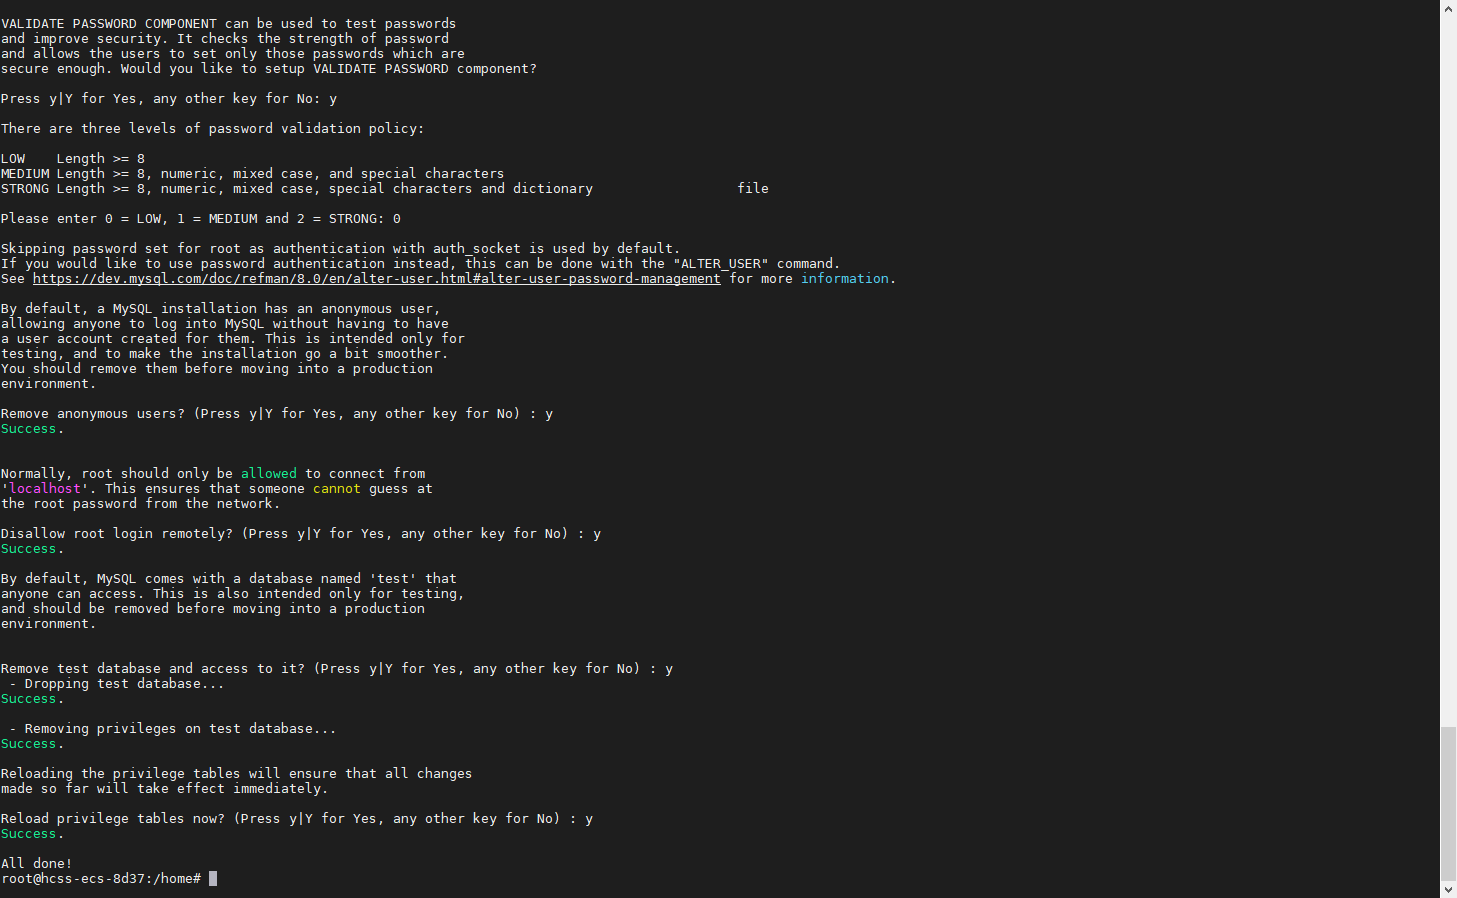Click the magenta 'localhost' text

[x=45, y=489]
